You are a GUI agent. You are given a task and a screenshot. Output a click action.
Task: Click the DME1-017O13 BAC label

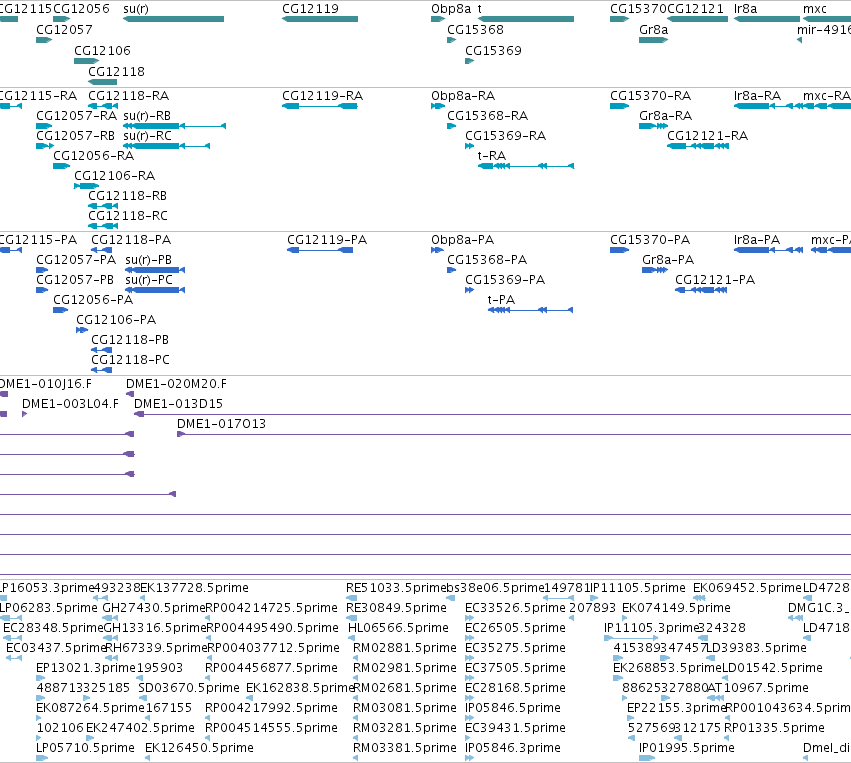pyautogui.click(x=221, y=424)
